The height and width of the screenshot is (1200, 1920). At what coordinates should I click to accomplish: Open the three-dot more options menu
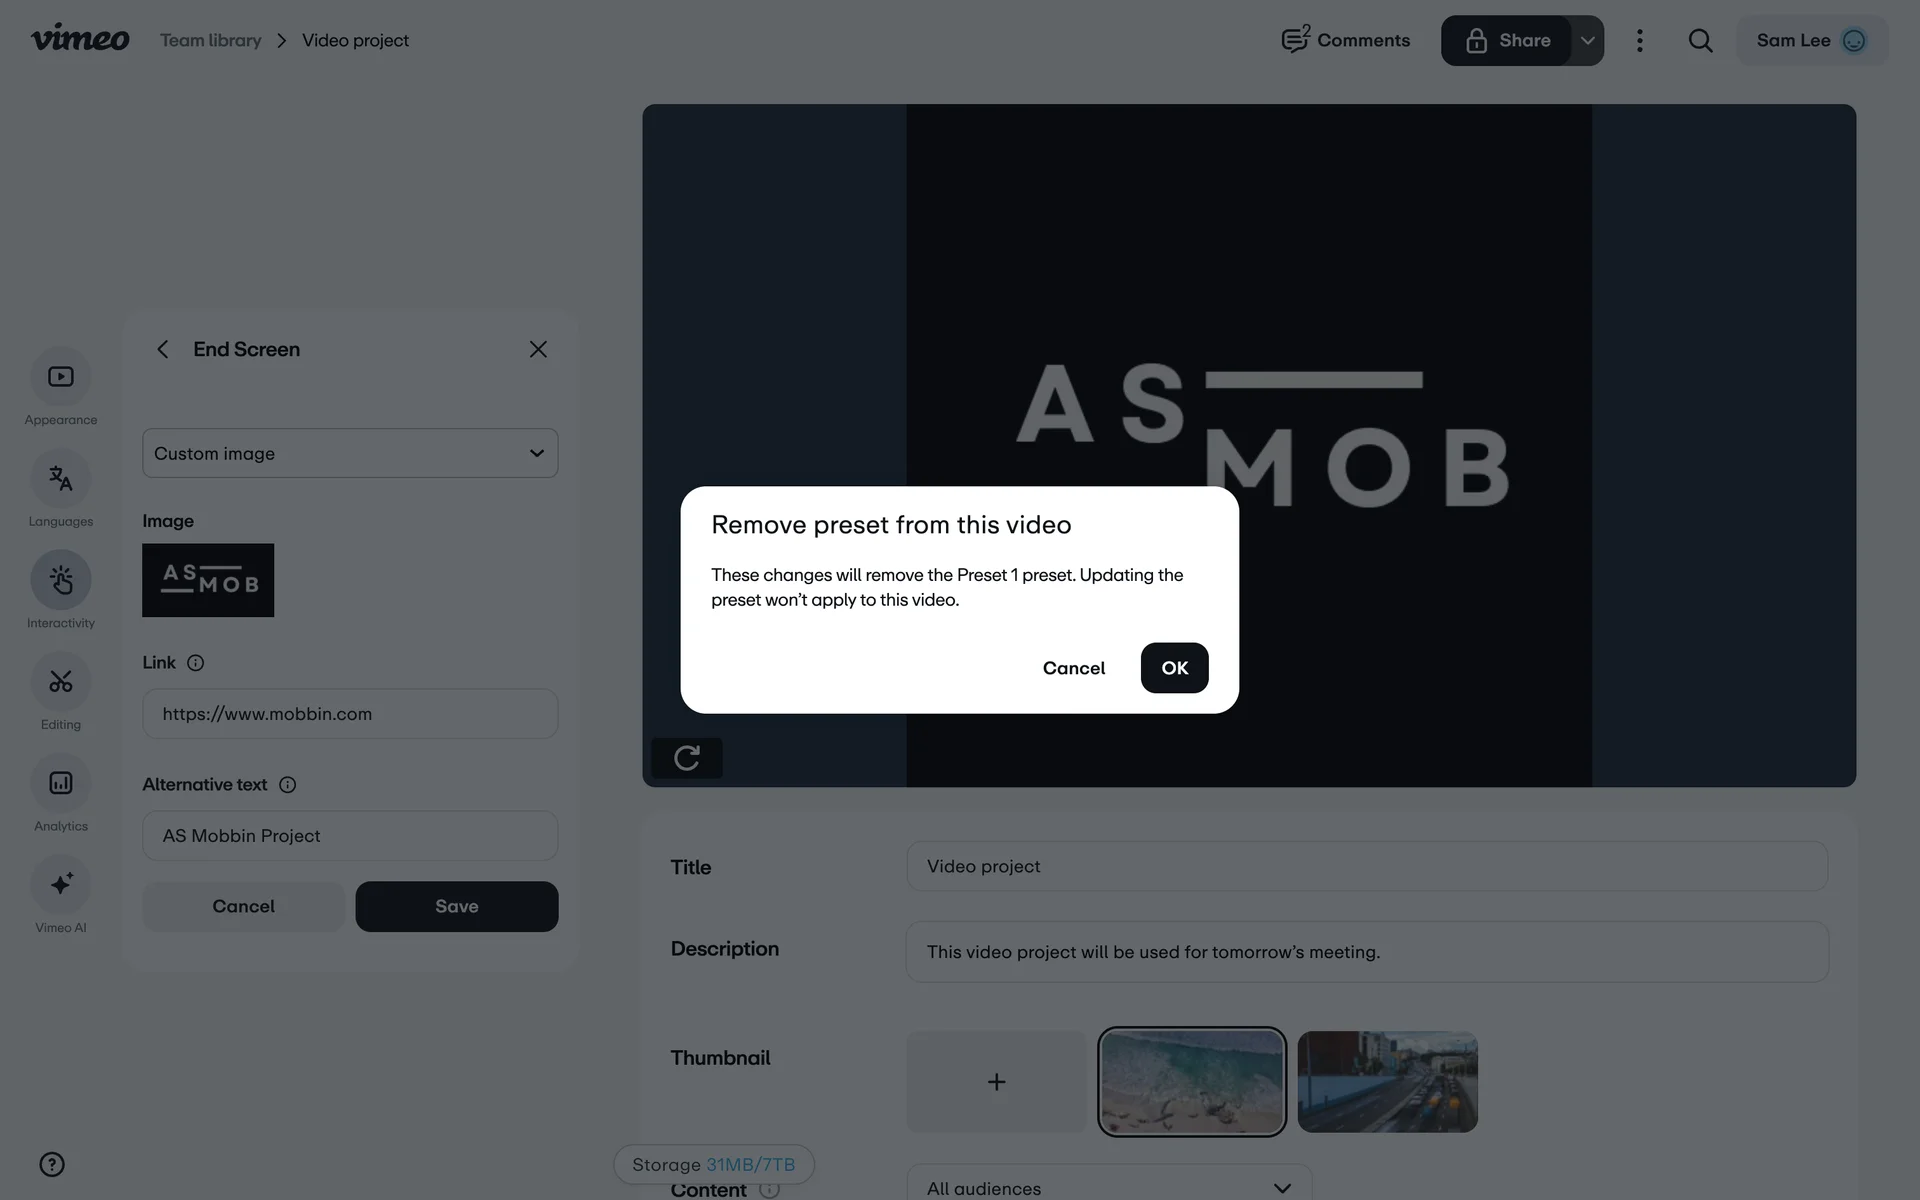tap(1639, 41)
